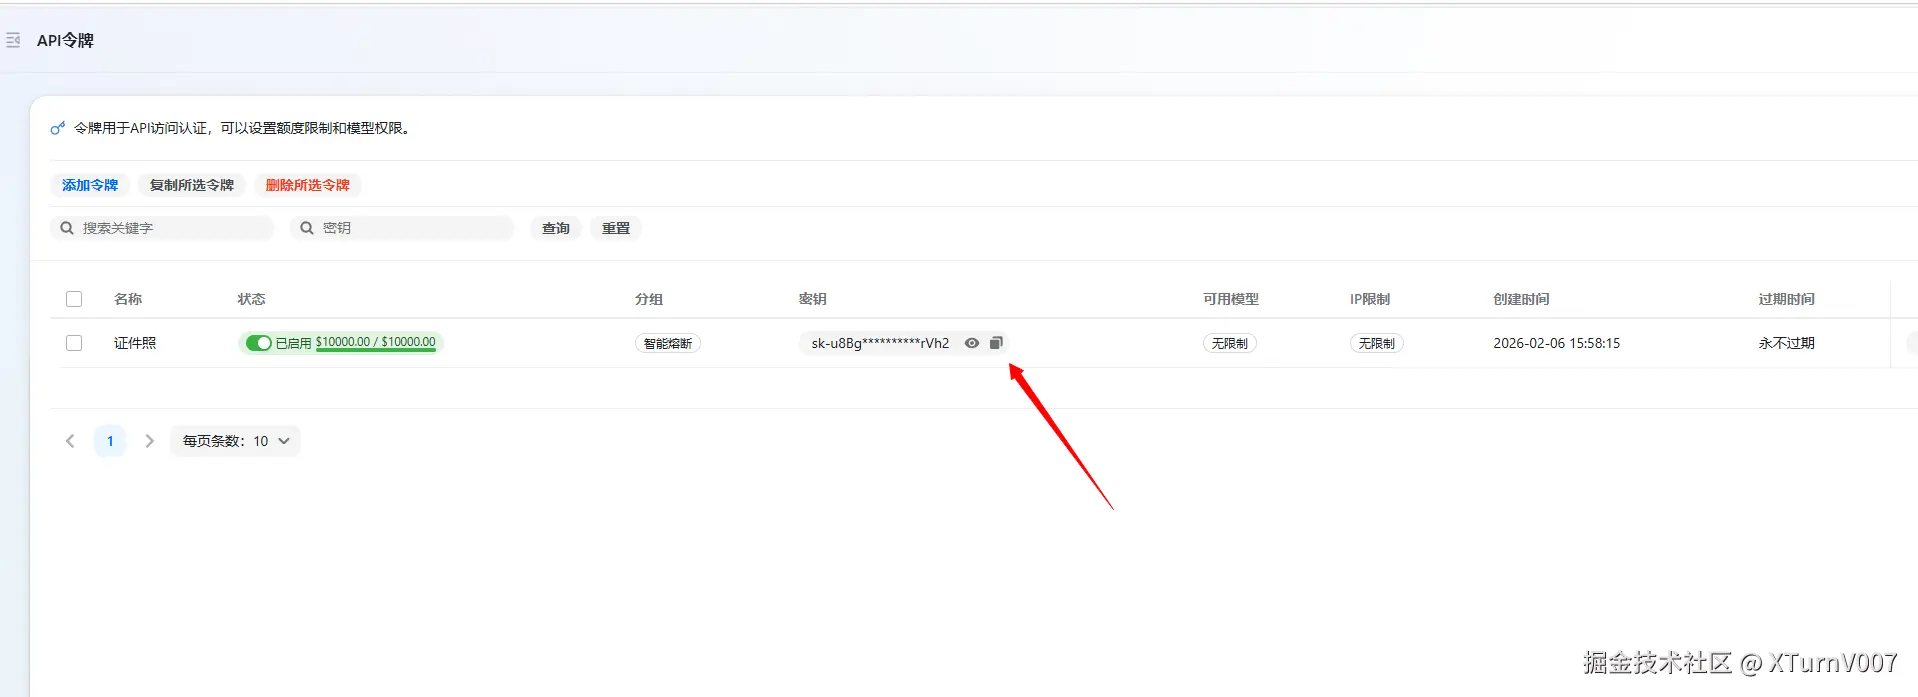Click the quota bar $10000.00 / $10000.00

click(x=376, y=343)
